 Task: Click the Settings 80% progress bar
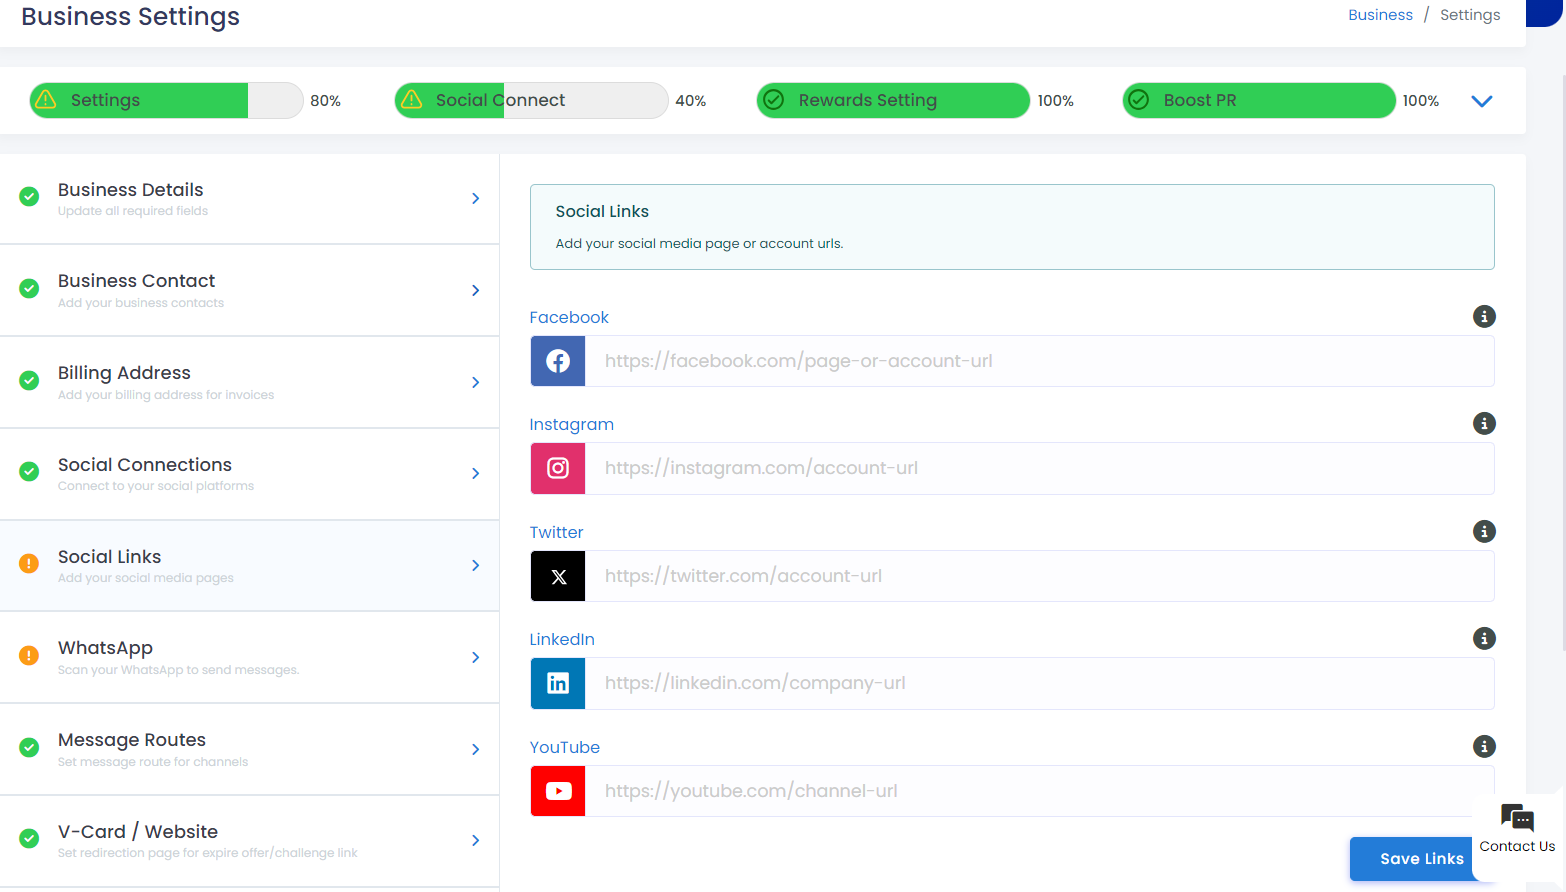point(166,100)
